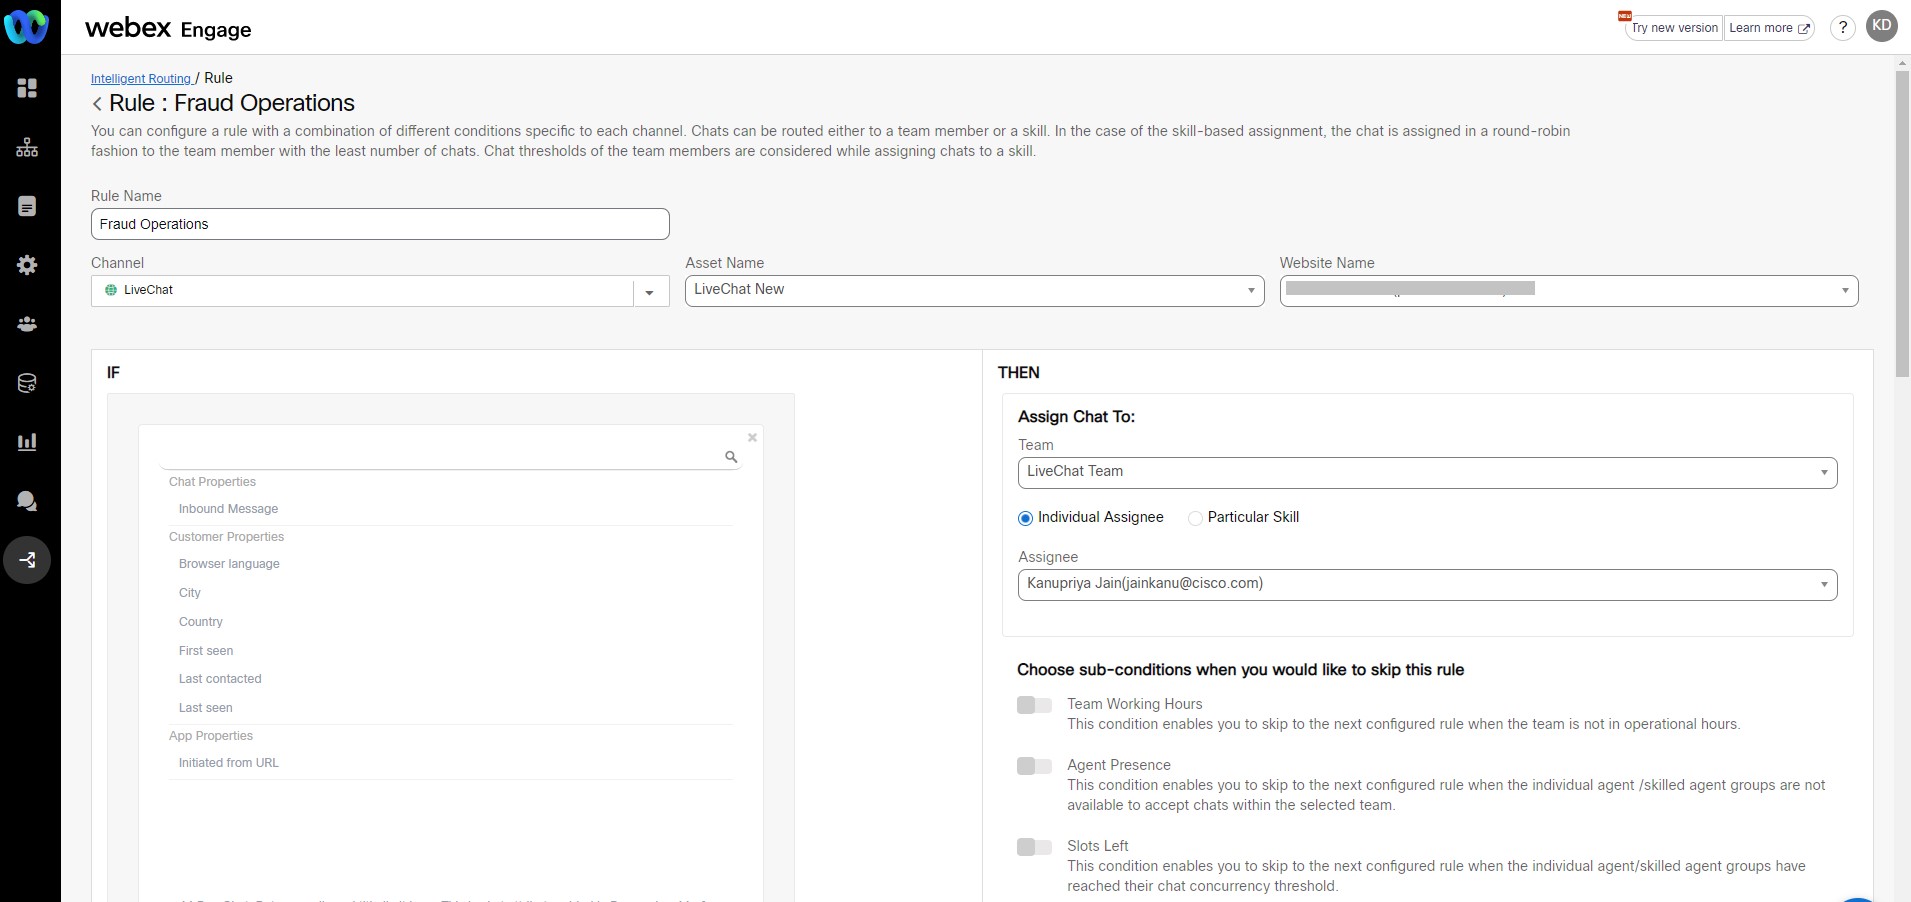1911x902 pixels.
Task: Open the bar chart reports icon
Action: click(x=27, y=442)
